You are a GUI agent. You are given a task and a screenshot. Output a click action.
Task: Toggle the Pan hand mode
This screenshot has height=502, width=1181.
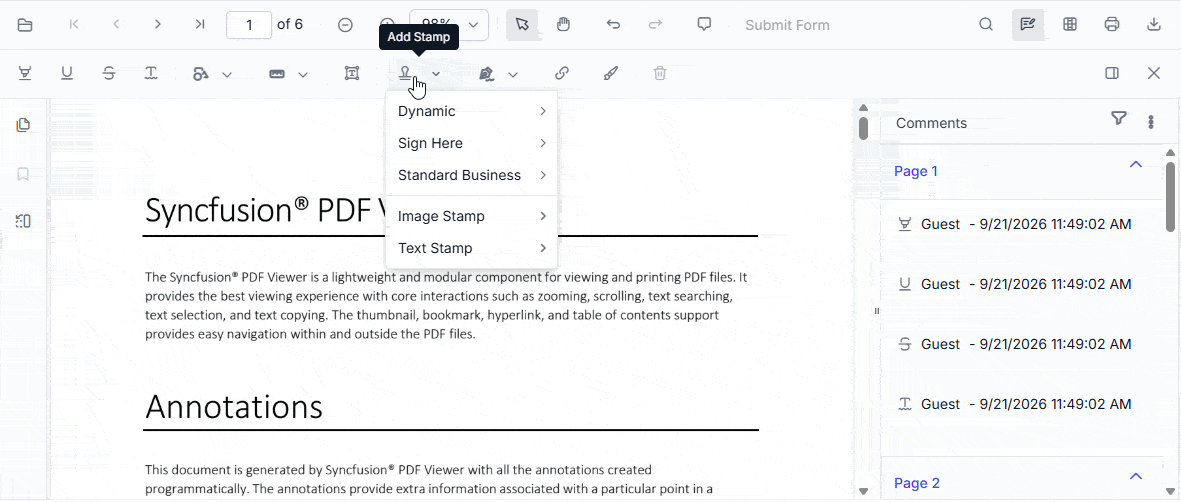tap(563, 24)
